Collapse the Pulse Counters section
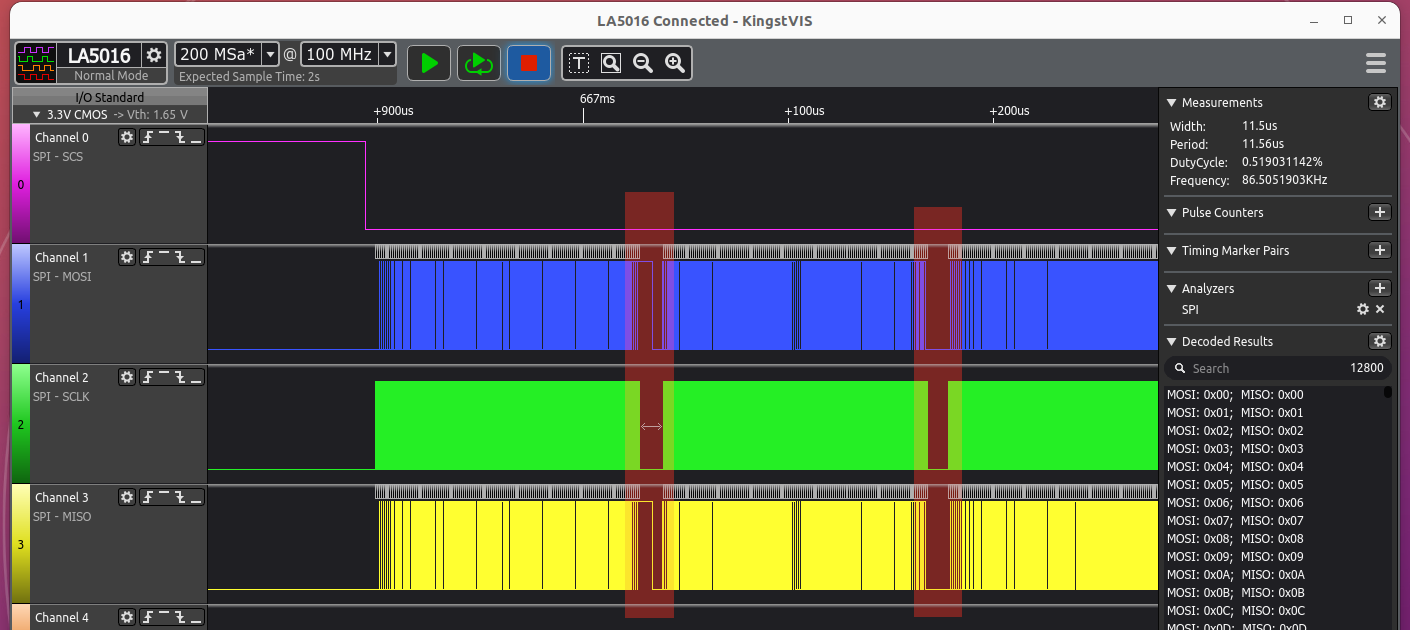Viewport: 1410px width, 630px height. (1171, 212)
